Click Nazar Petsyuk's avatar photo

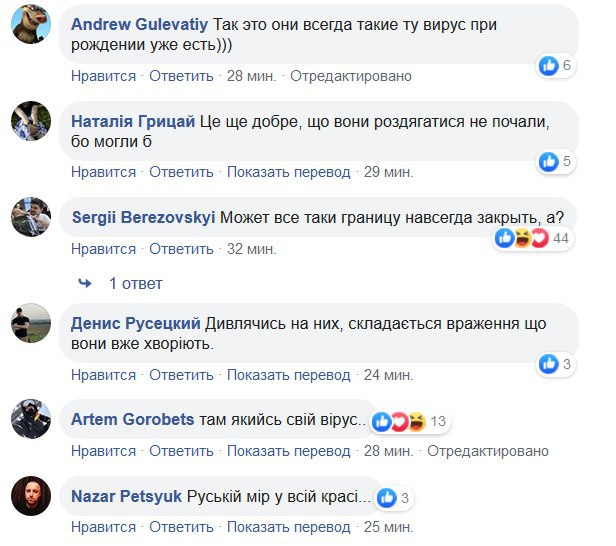click(x=31, y=497)
